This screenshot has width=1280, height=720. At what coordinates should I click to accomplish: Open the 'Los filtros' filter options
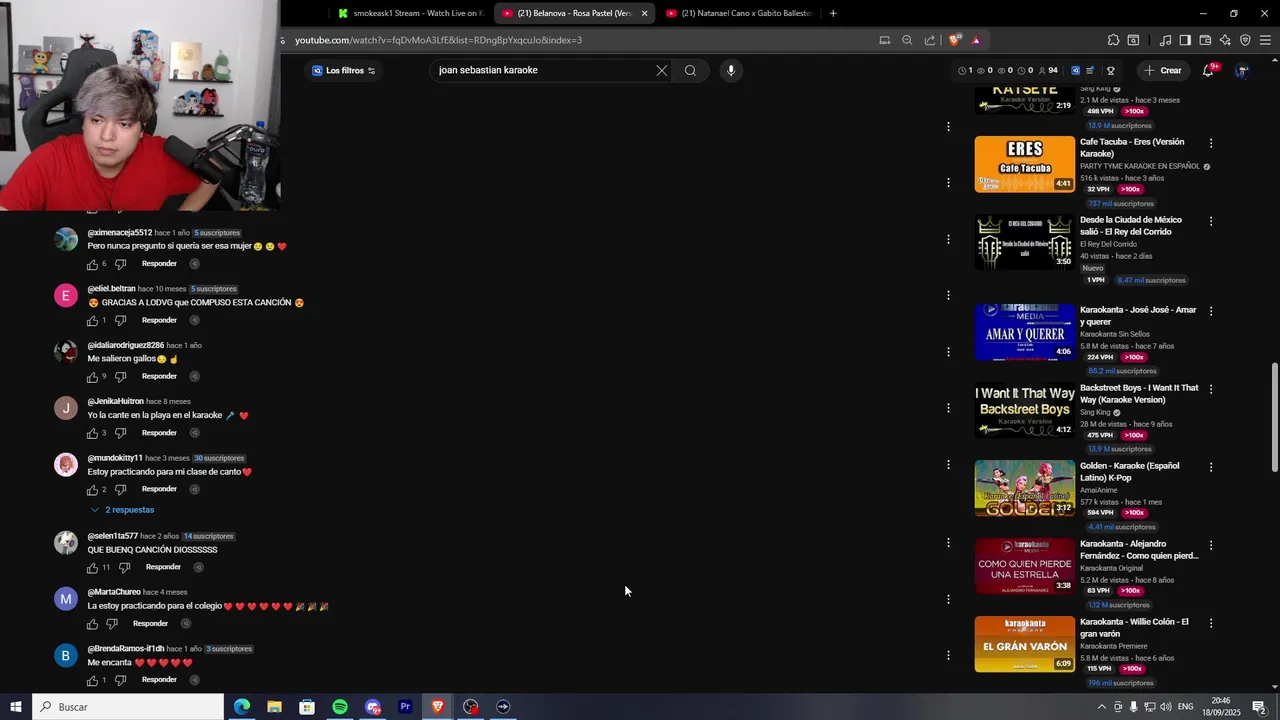(x=343, y=70)
